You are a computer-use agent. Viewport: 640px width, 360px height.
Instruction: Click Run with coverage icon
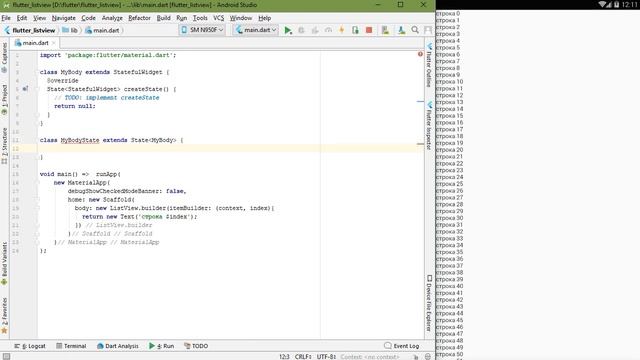coord(315,30)
